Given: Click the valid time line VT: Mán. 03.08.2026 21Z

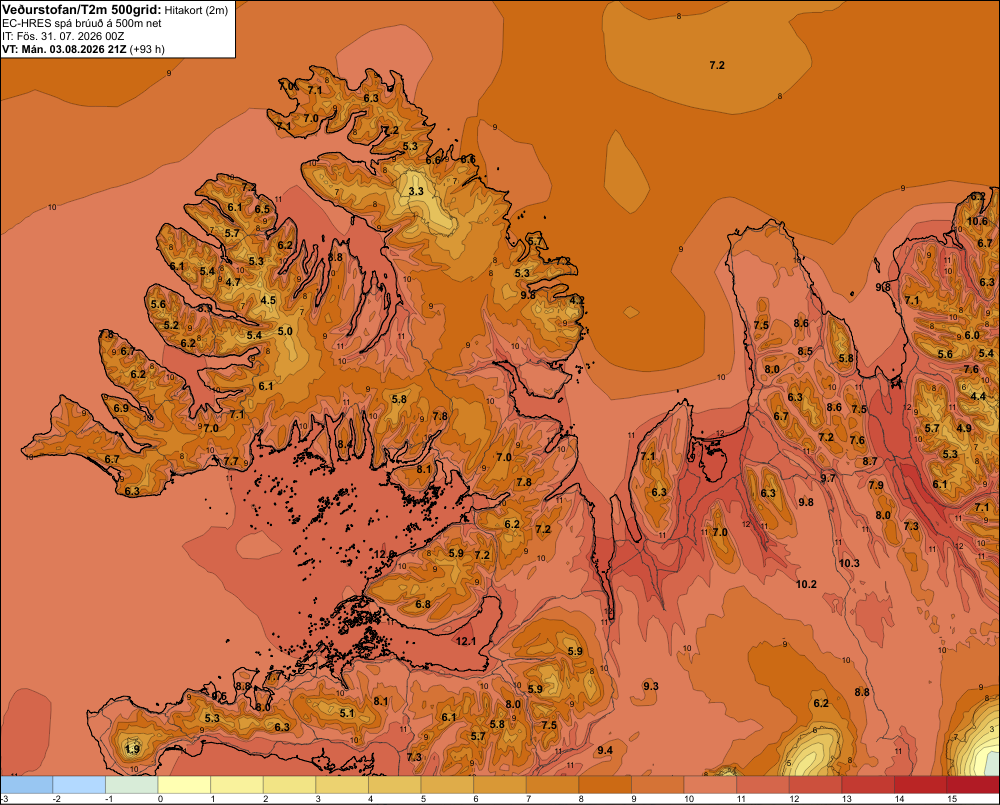Looking at the screenshot, I should pyautogui.click(x=65, y=49).
